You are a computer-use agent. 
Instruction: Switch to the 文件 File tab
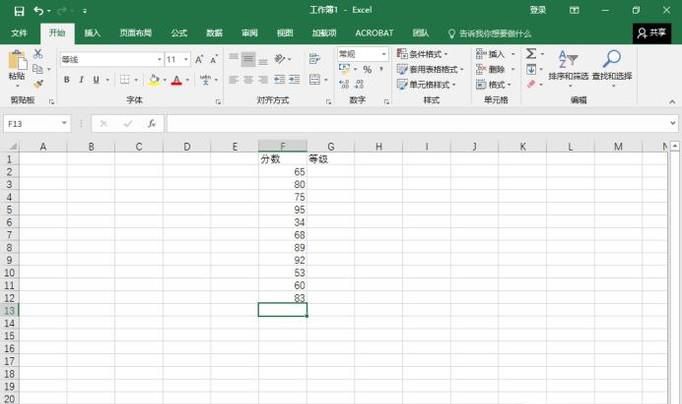click(x=19, y=33)
